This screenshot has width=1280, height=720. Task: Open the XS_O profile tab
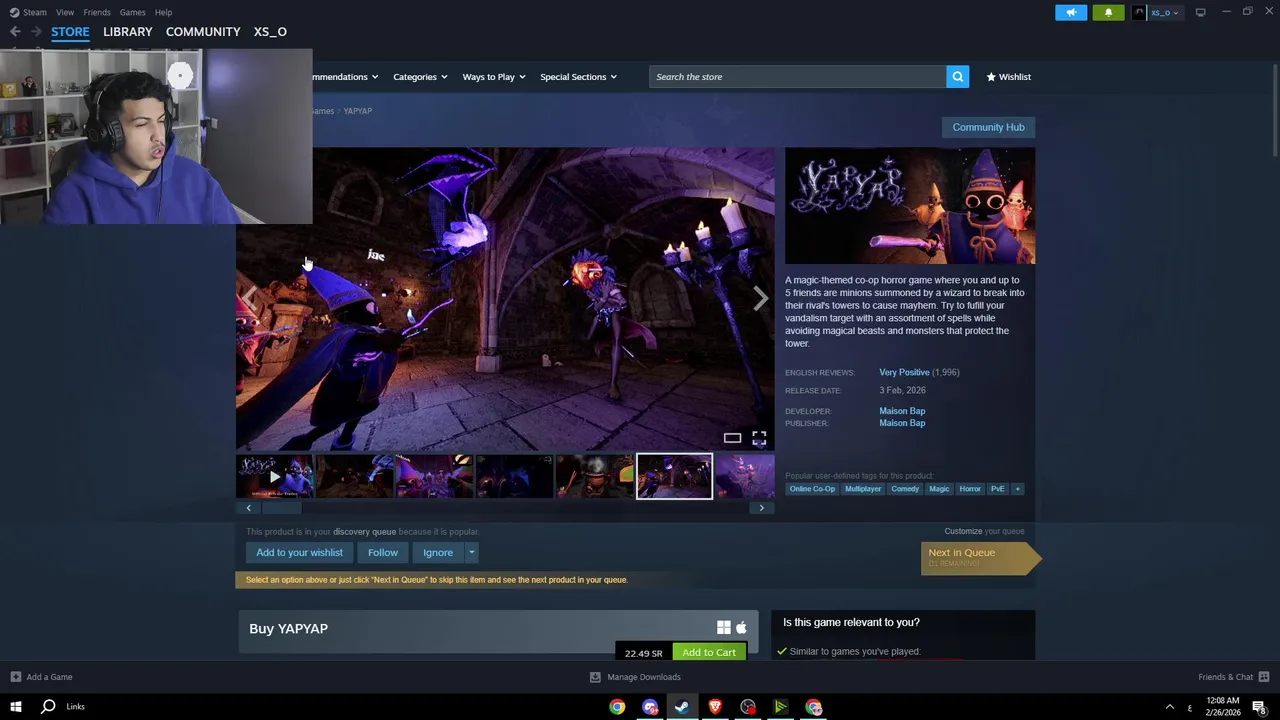coord(270,32)
